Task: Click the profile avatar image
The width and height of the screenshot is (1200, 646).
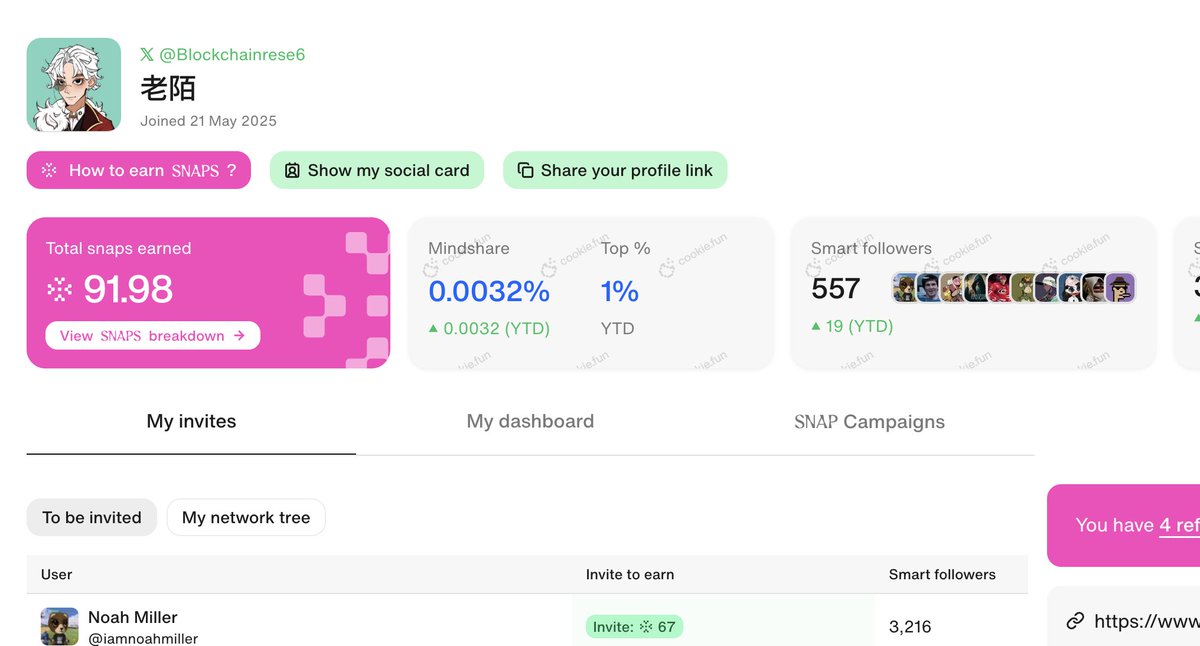Action: pyautogui.click(x=74, y=85)
